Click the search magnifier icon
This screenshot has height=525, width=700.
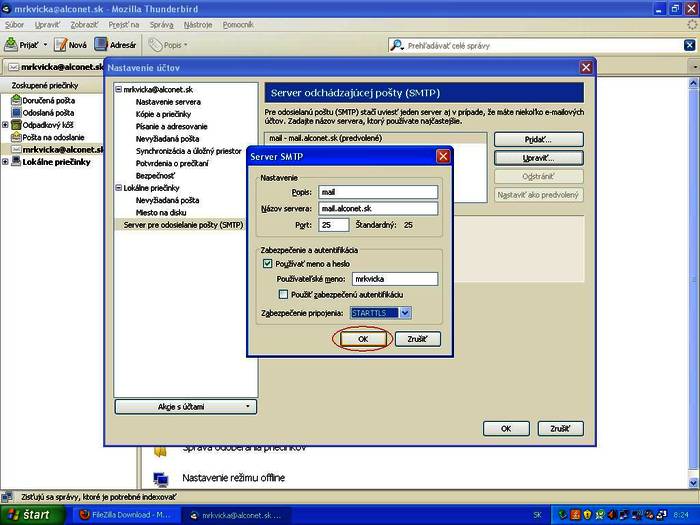click(x=396, y=45)
